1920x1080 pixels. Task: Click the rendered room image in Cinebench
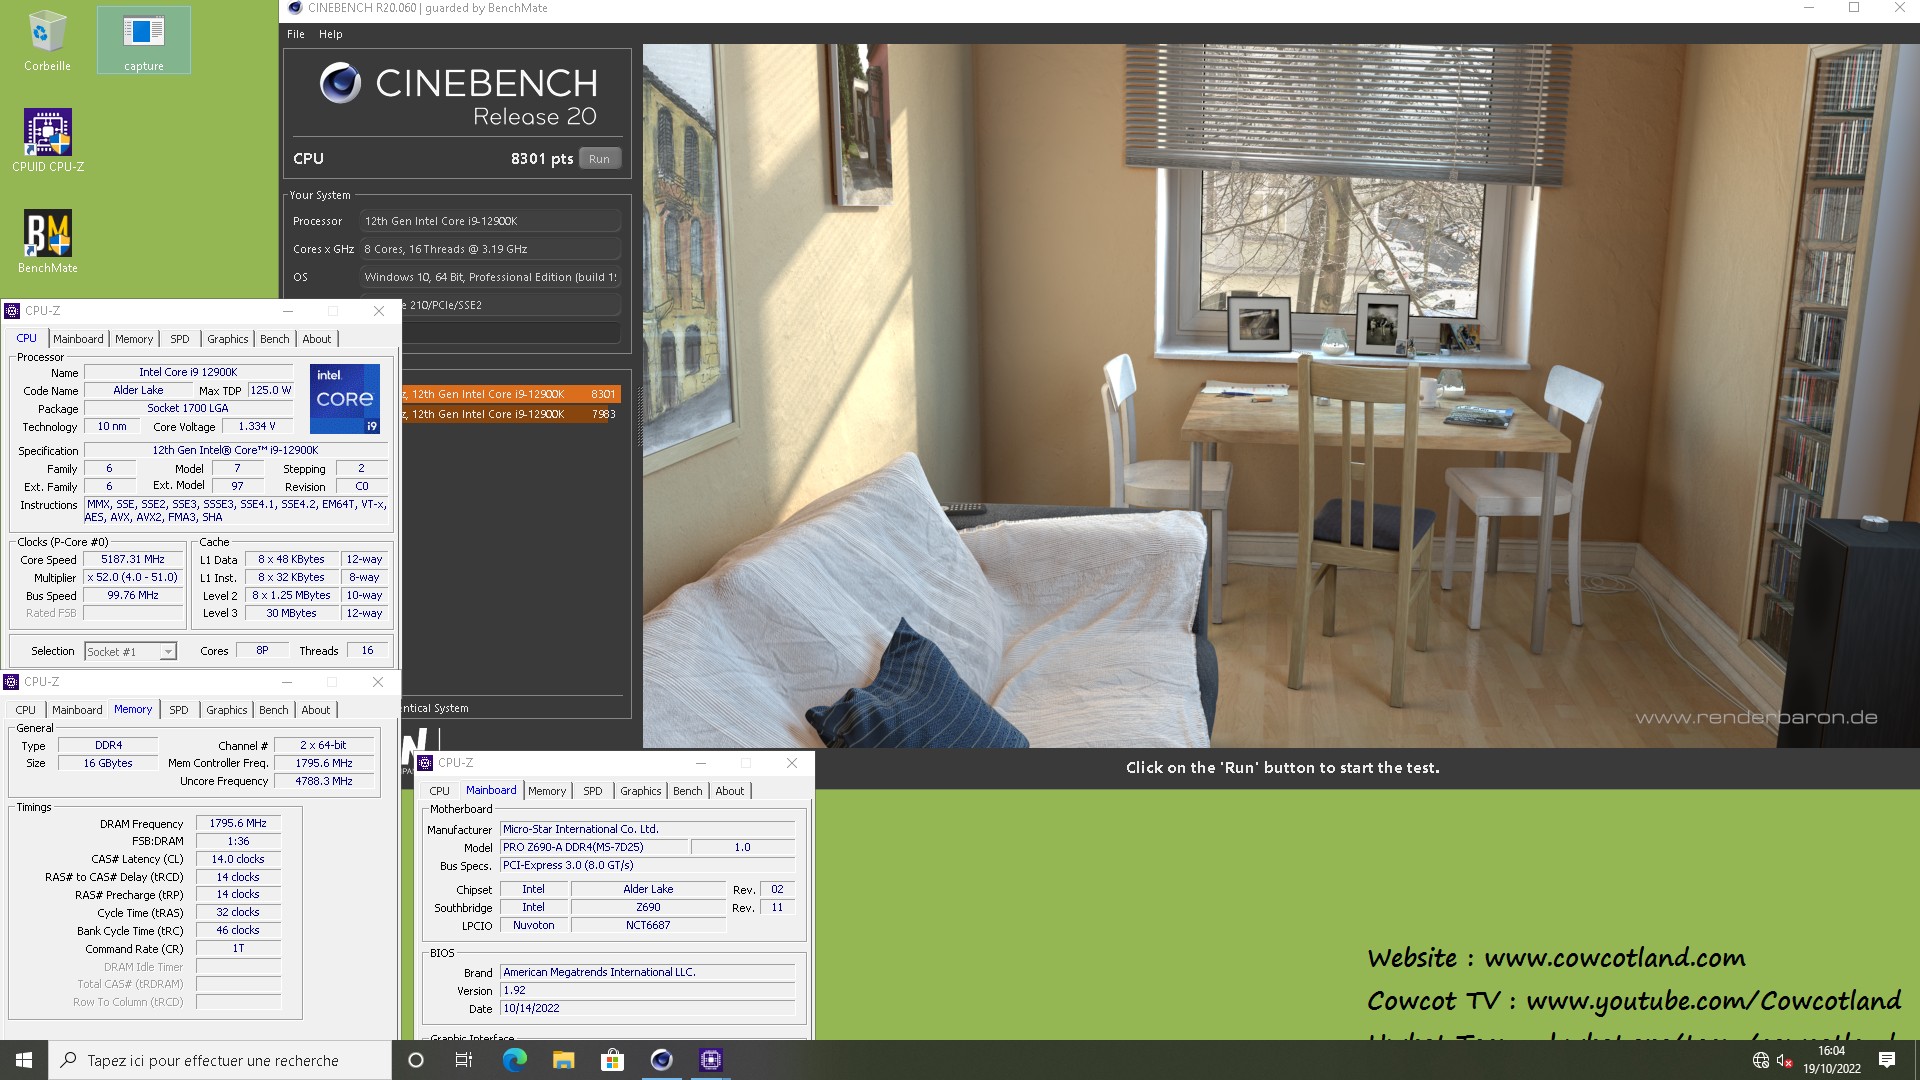[1280, 396]
